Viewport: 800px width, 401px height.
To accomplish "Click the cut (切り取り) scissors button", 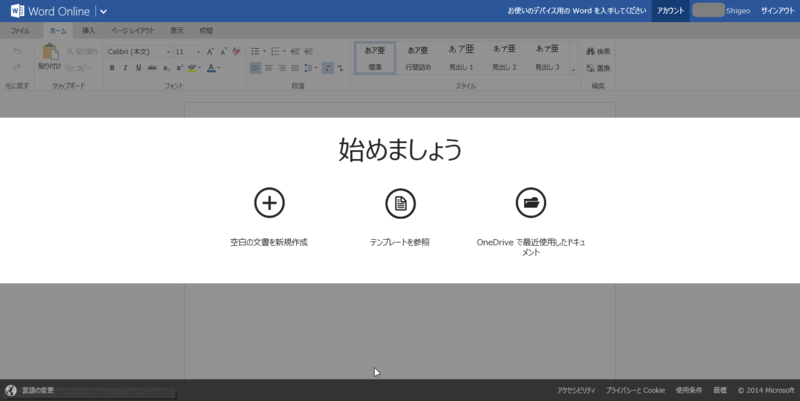I will tap(82, 51).
